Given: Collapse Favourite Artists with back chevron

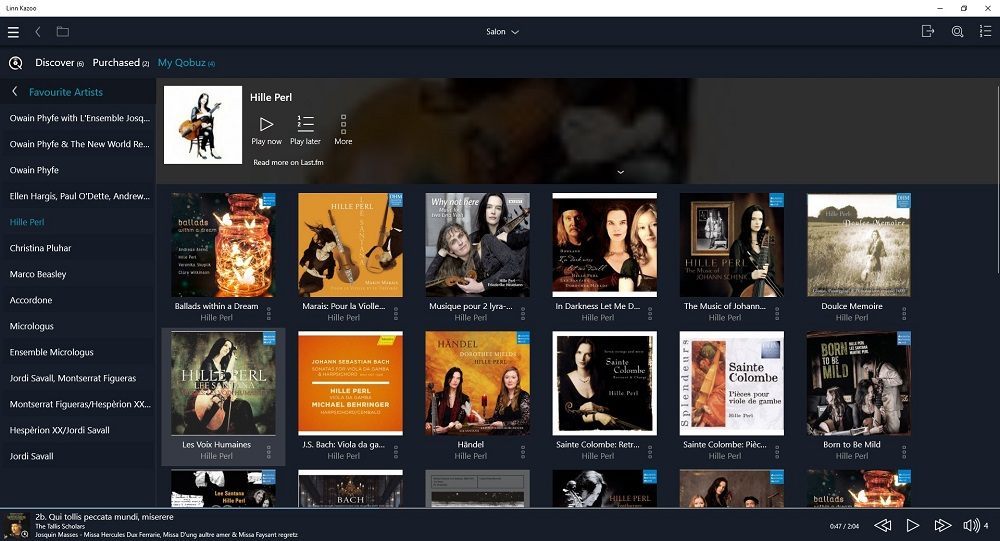Looking at the screenshot, I should [15, 91].
